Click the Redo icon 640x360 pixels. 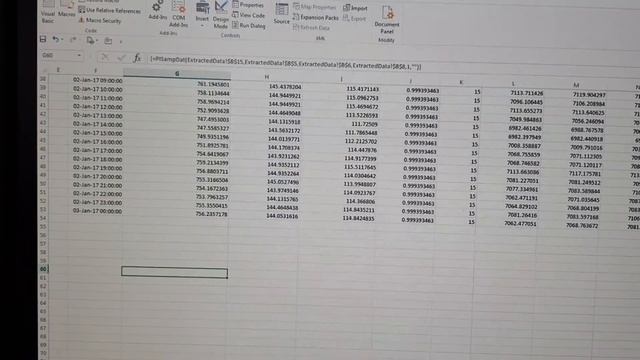pyautogui.click(x=73, y=40)
